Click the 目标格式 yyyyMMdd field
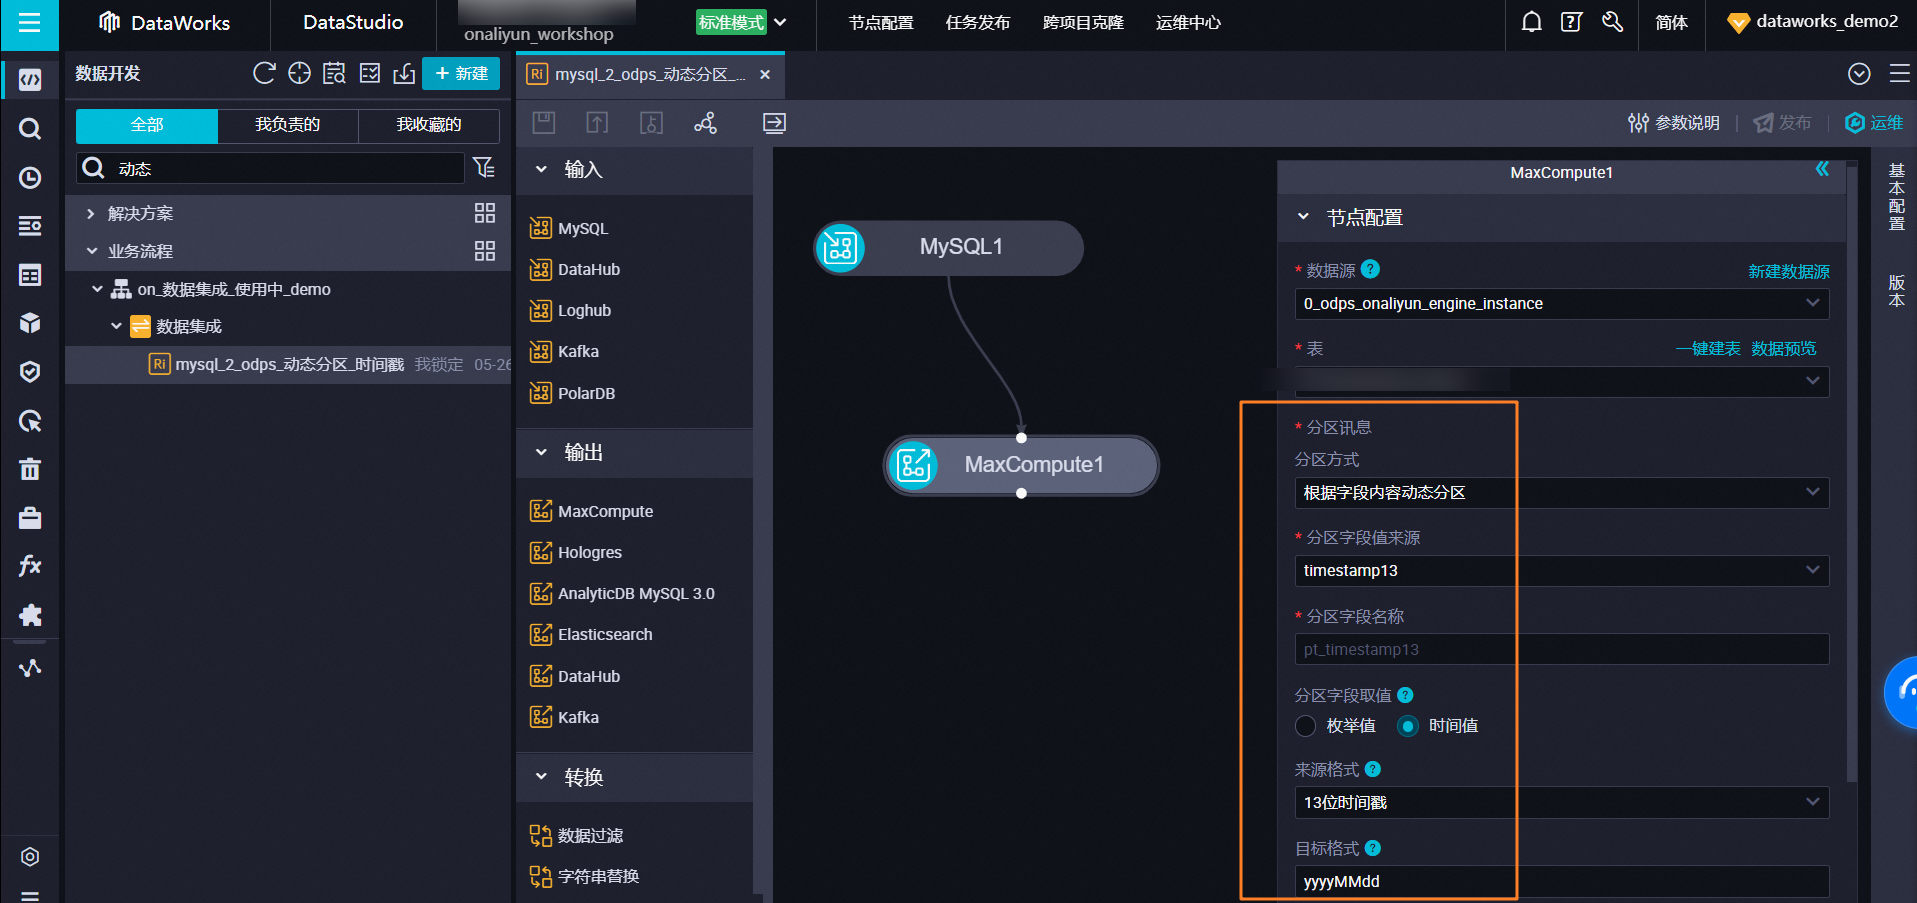The height and width of the screenshot is (903, 1917). (x=1562, y=881)
